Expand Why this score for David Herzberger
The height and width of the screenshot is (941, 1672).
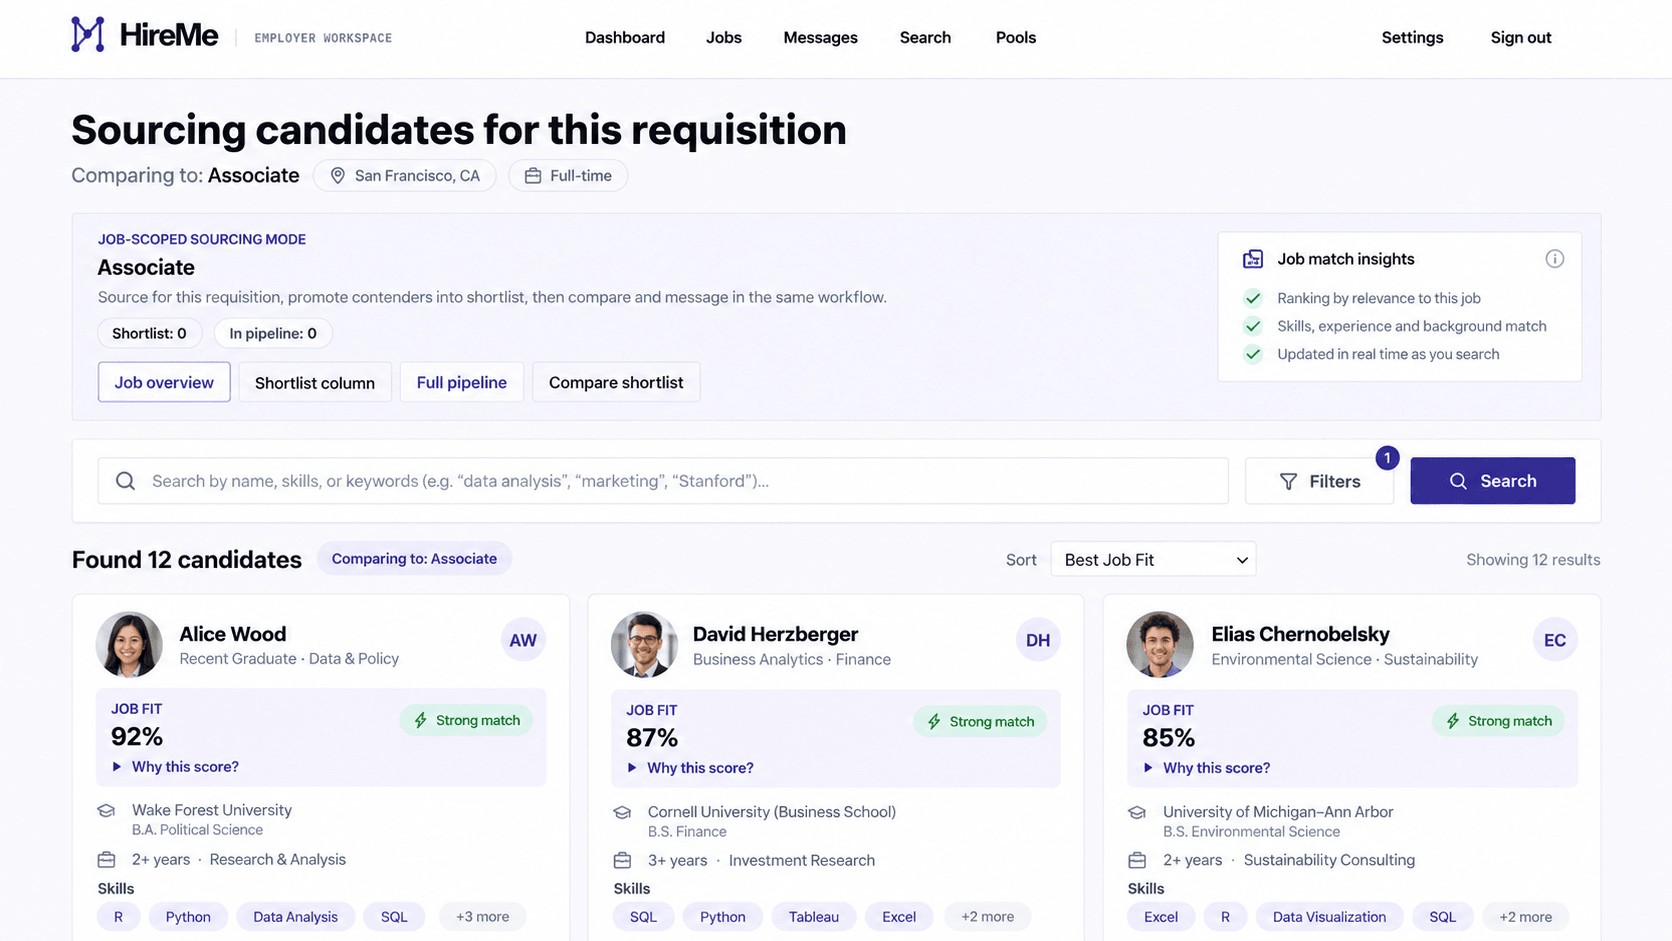click(691, 768)
